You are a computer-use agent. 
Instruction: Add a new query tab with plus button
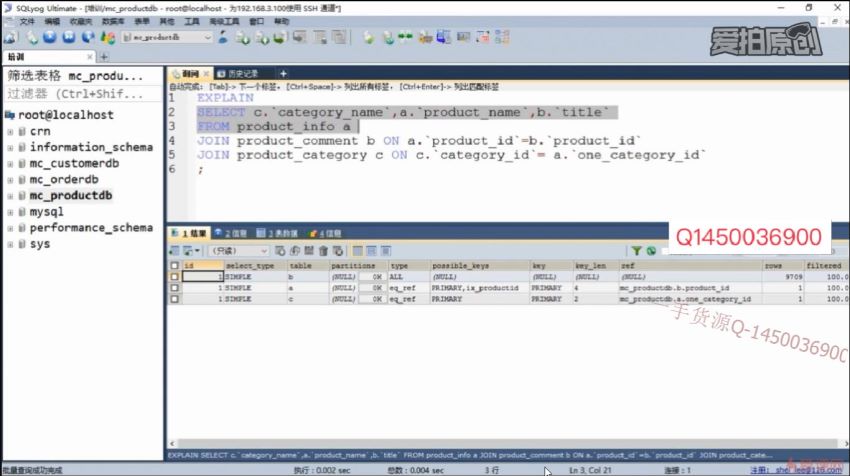tap(283, 73)
